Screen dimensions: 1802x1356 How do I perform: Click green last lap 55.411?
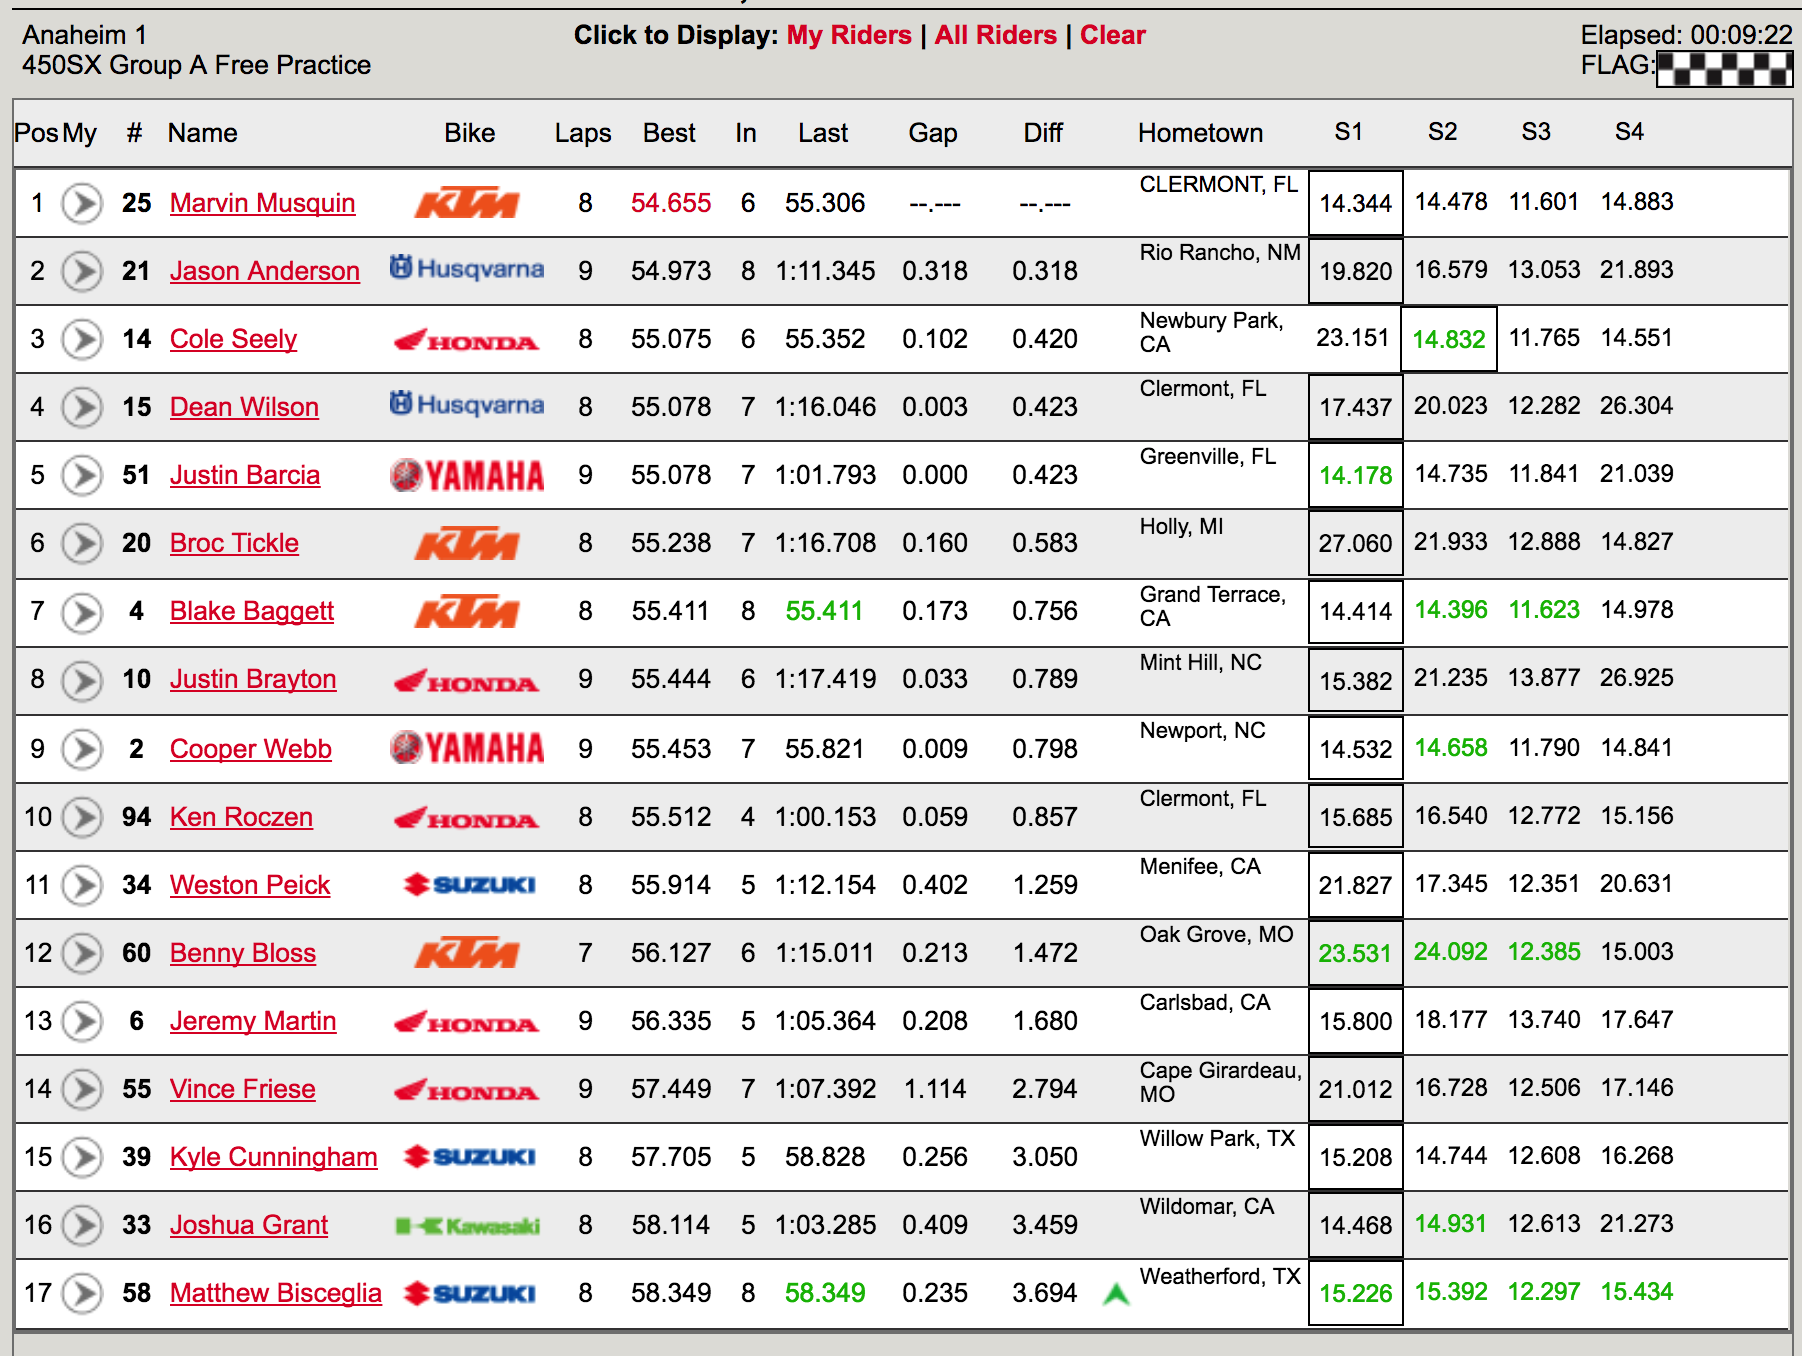point(824,611)
